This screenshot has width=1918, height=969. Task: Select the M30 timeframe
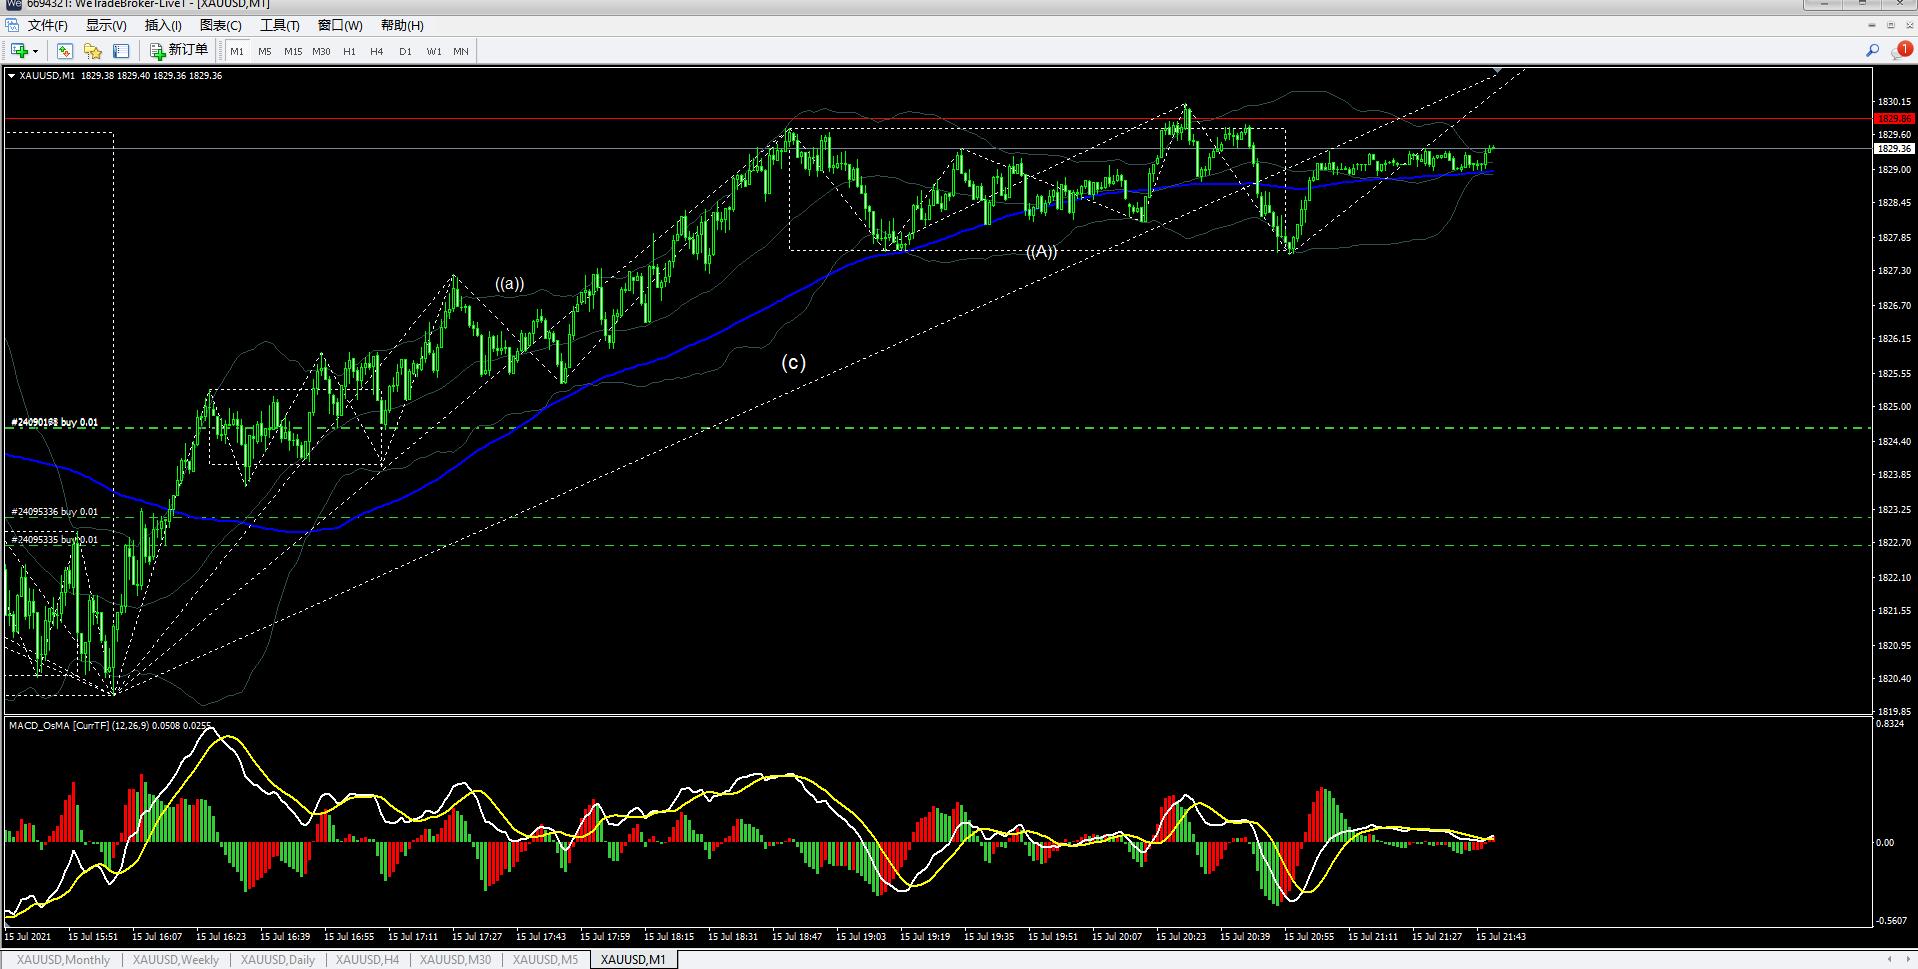[321, 51]
